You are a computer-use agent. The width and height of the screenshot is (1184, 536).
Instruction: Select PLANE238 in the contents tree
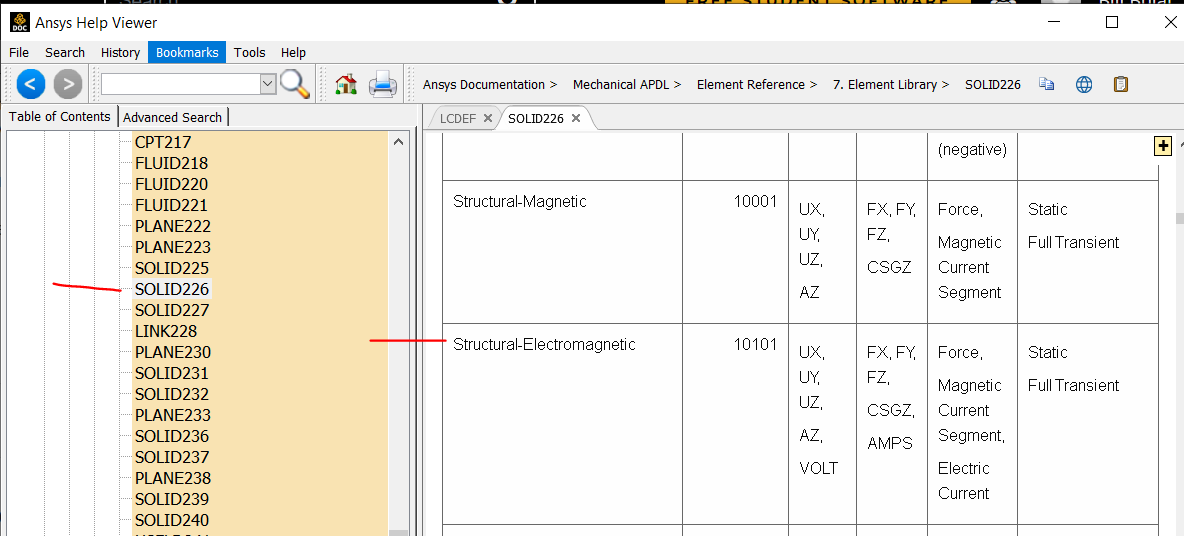click(x=173, y=479)
